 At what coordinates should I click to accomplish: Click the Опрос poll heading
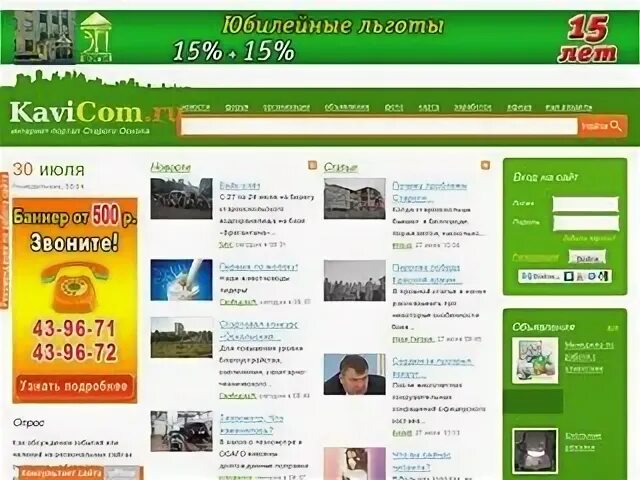coord(29,422)
